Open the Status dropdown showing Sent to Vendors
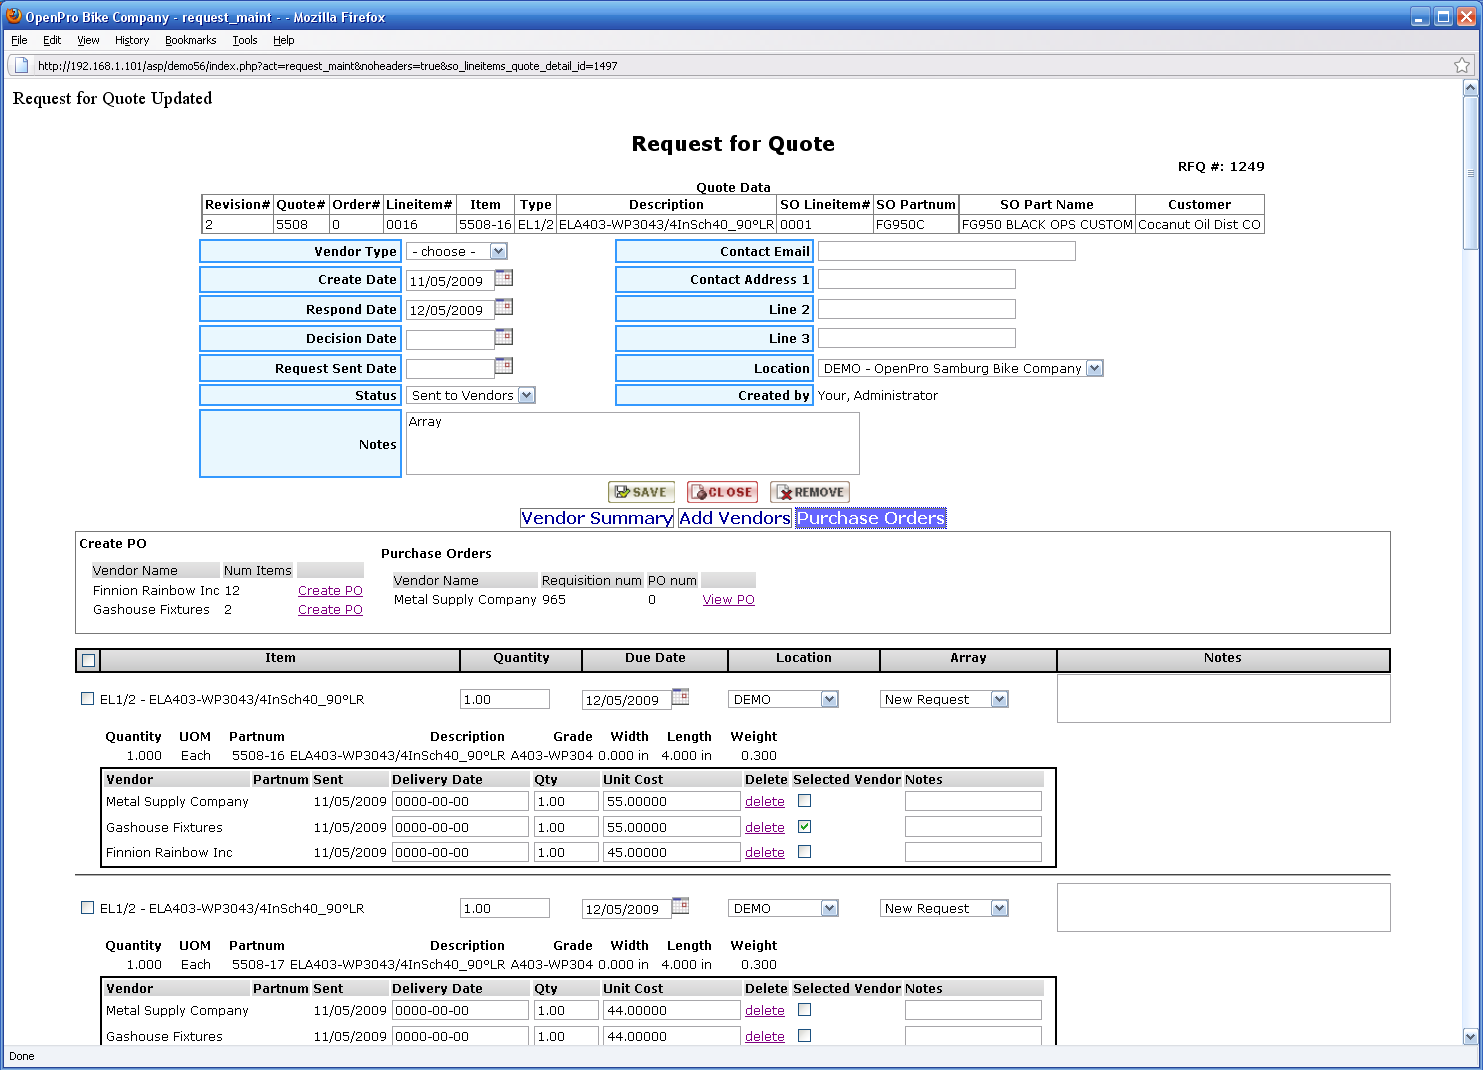 526,396
